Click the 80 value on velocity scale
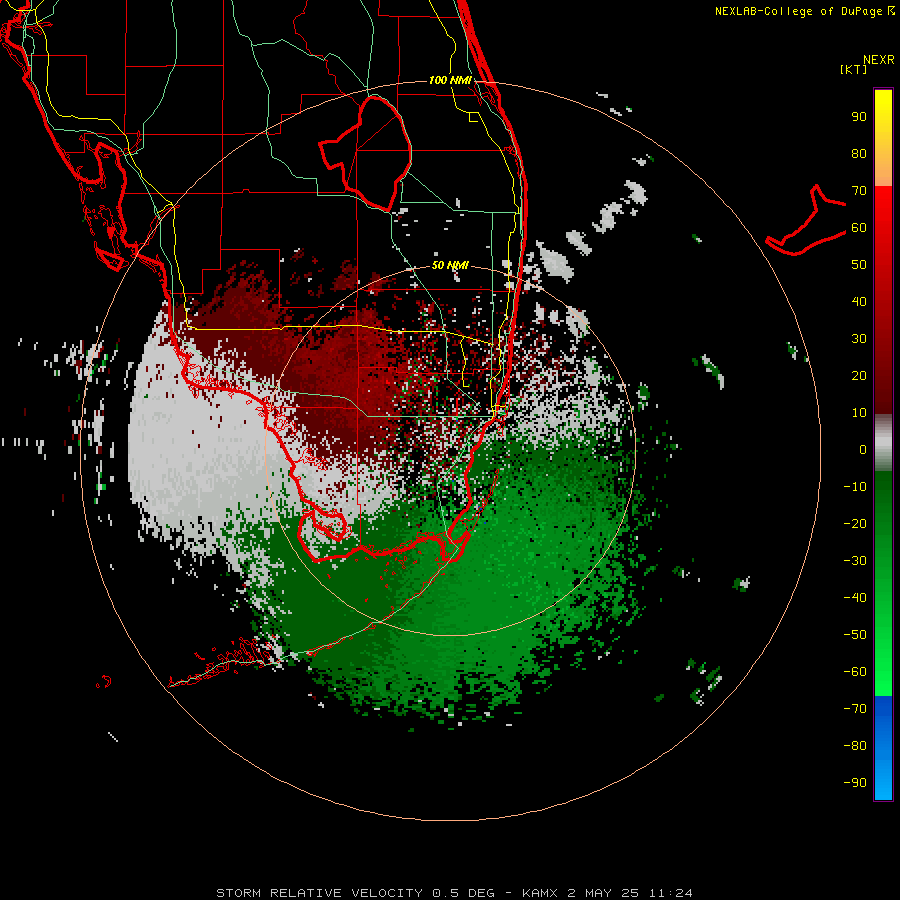 pyautogui.click(x=859, y=154)
